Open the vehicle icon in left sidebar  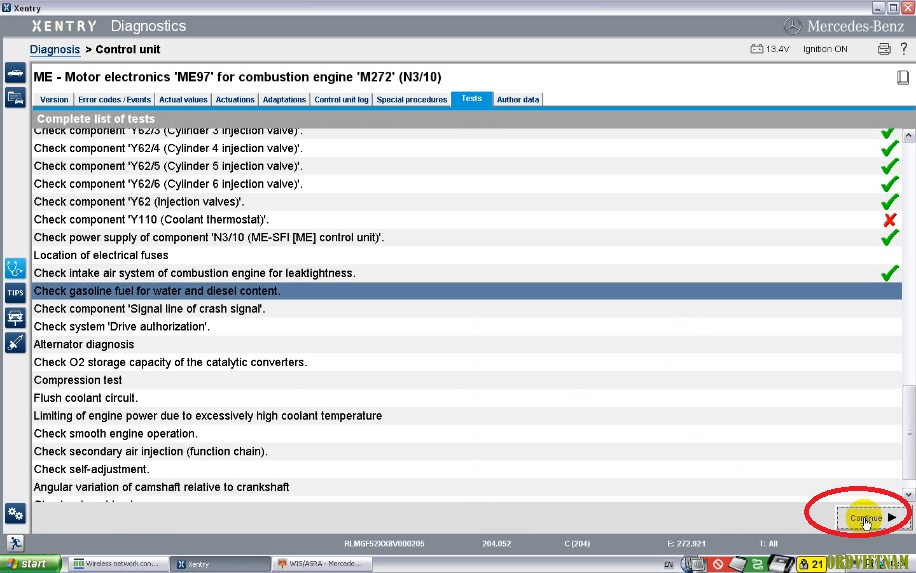pyautogui.click(x=15, y=73)
